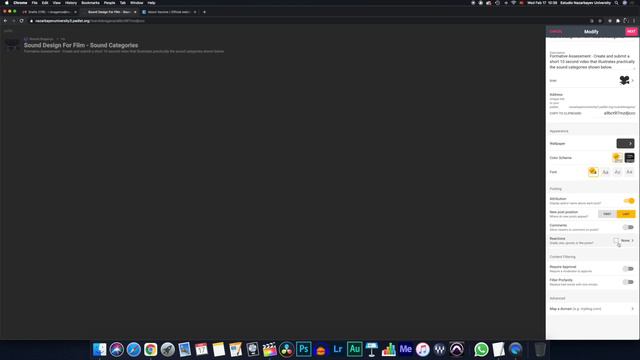640x360 pixels.
Task: Open the Wallpaper chooser
Action: pos(625,143)
